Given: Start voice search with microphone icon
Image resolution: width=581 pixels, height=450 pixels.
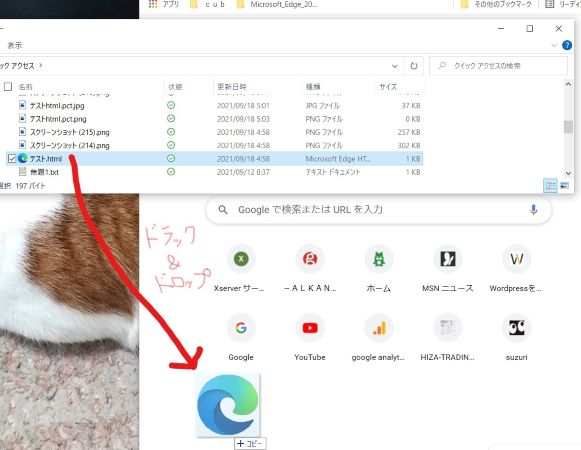Looking at the screenshot, I should (533, 209).
